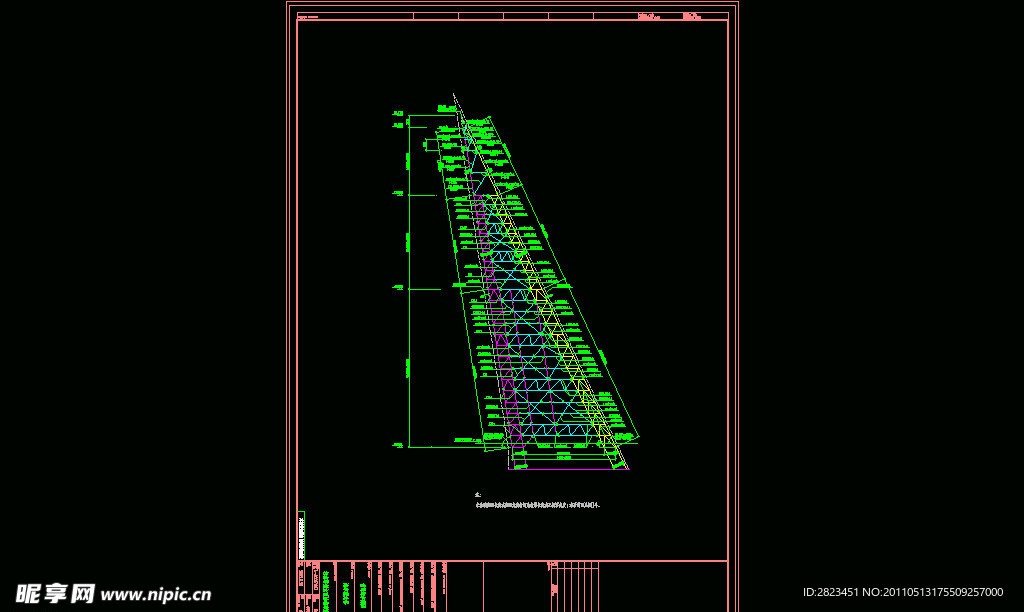
Task: Select the small green rectangle near truss top
Action: pos(432,145)
